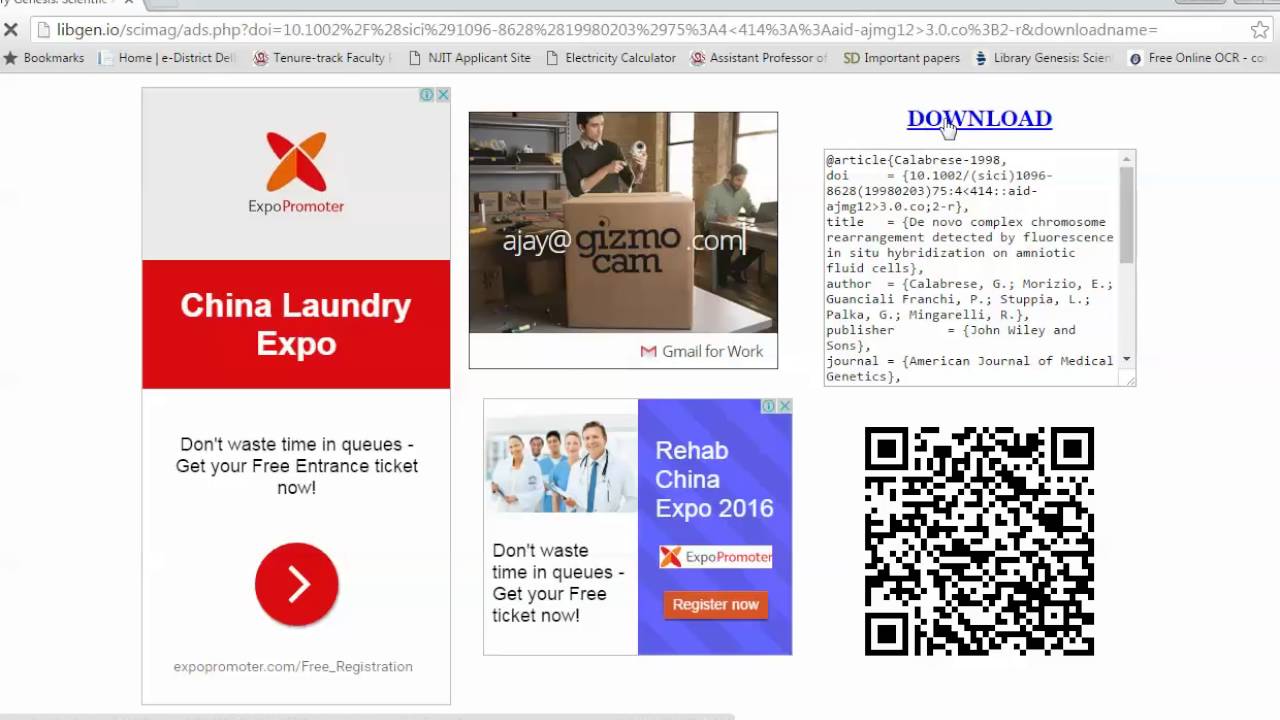Open Home | e-District Delhi bookmark
This screenshot has height=720, width=1280.
167,58
